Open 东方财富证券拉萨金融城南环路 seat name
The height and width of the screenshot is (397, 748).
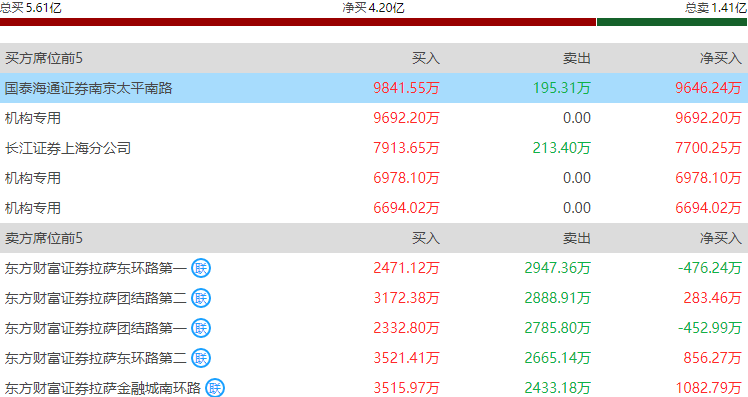click(x=103, y=388)
